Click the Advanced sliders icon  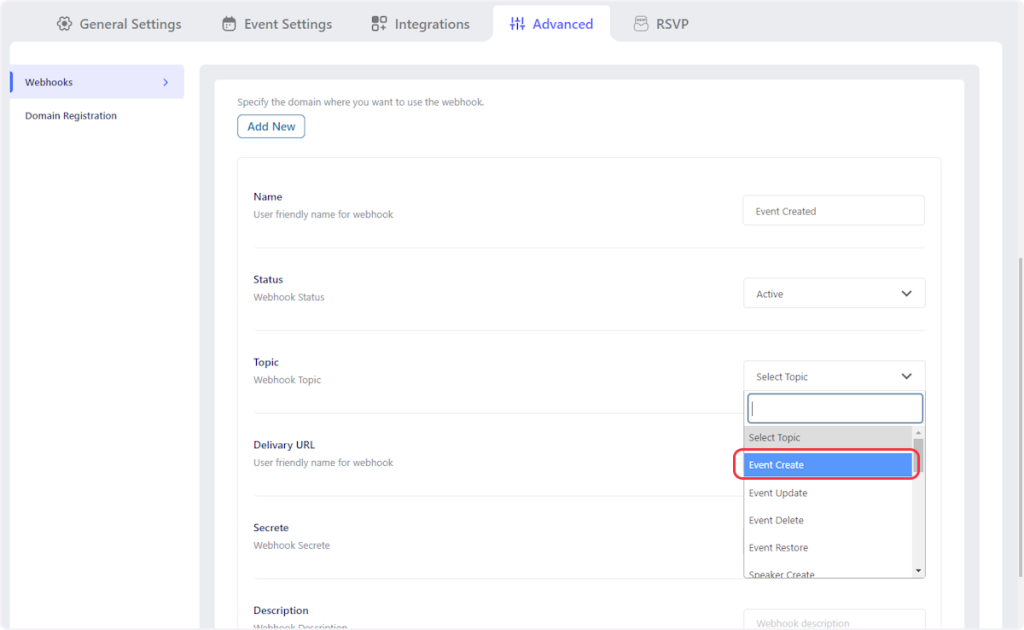pyautogui.click(x=517, y=24)
